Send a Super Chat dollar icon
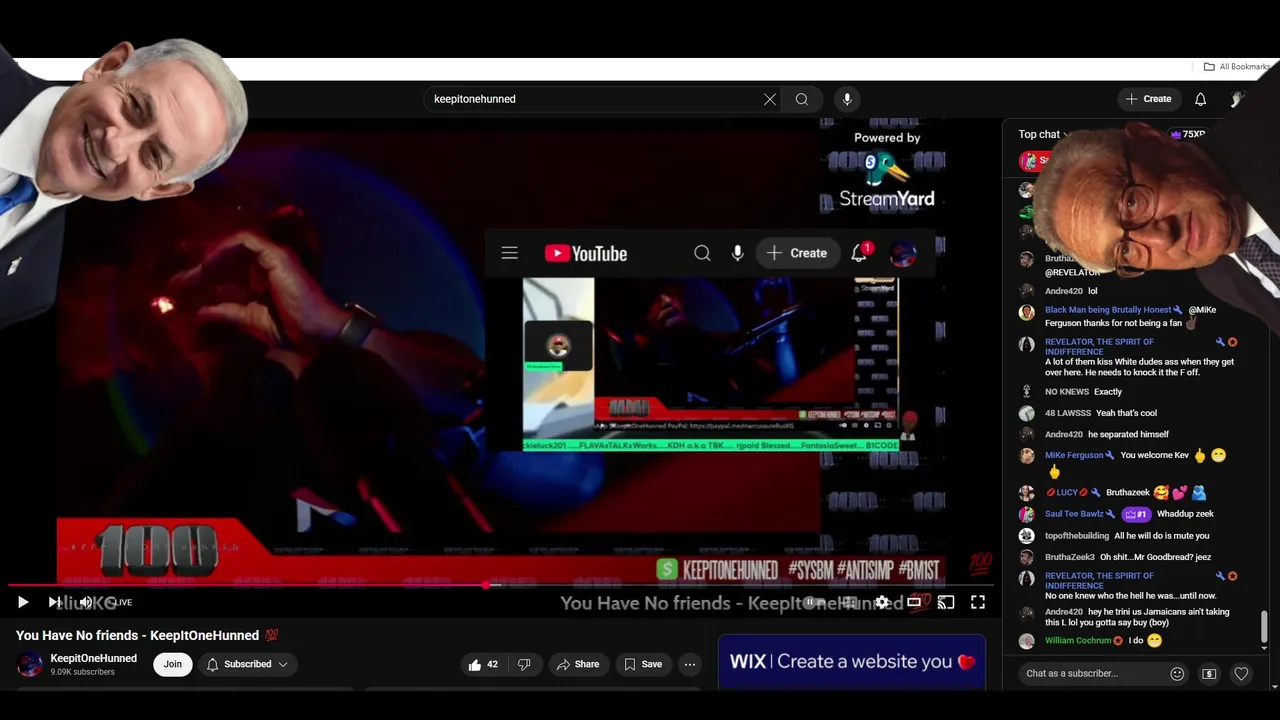This screenshot has width=1280, height=720. pos(1209,674)
